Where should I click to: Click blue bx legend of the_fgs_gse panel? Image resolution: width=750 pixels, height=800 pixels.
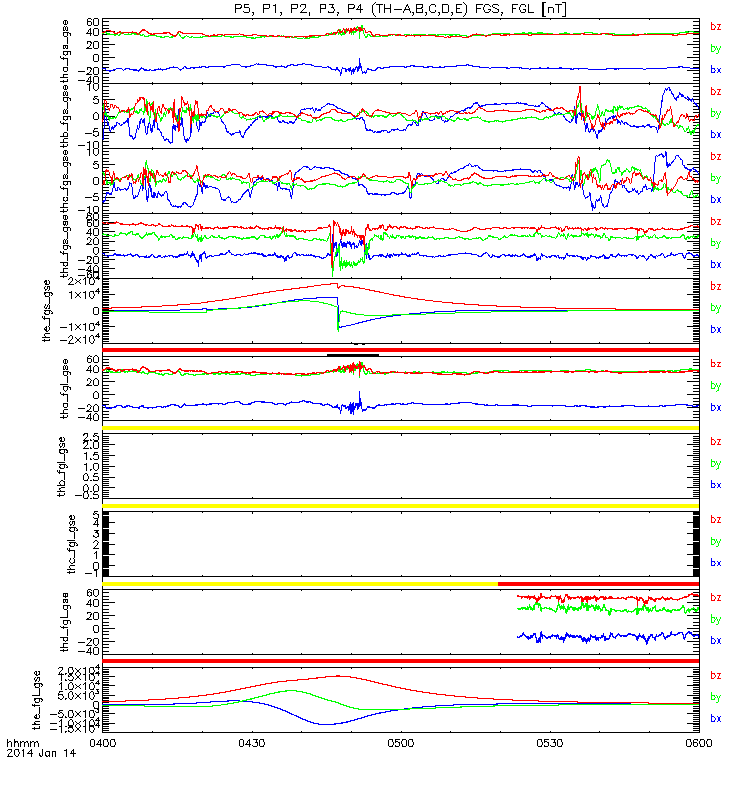[716, 330]
